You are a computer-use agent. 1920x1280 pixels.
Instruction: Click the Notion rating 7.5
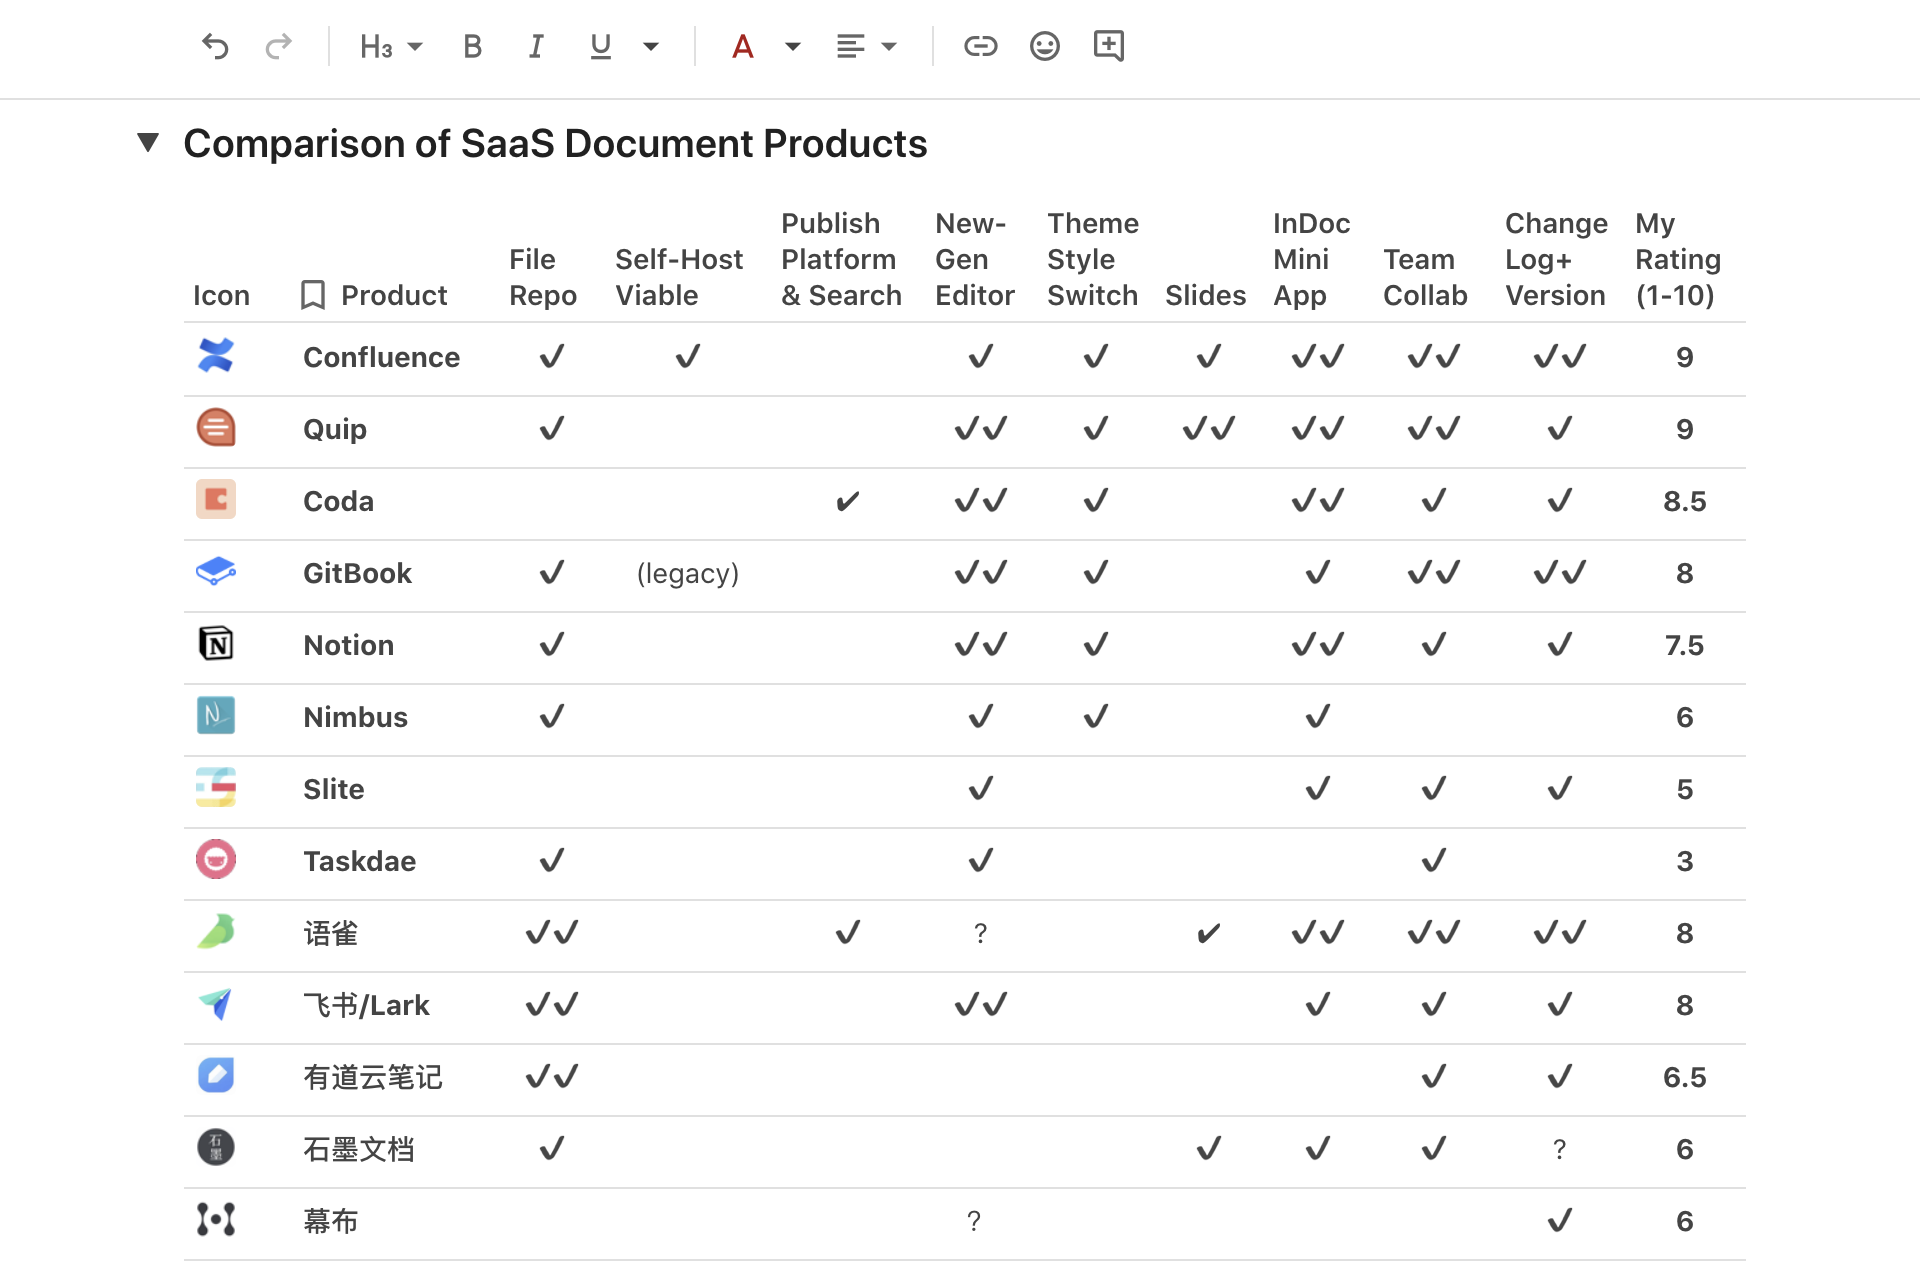(x=1685, y=645)
